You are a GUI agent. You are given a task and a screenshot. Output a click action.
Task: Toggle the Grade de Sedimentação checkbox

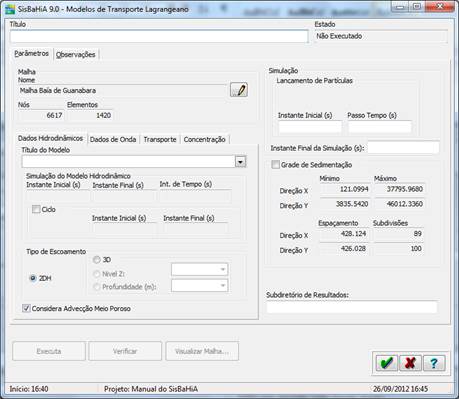click(275, 165)
